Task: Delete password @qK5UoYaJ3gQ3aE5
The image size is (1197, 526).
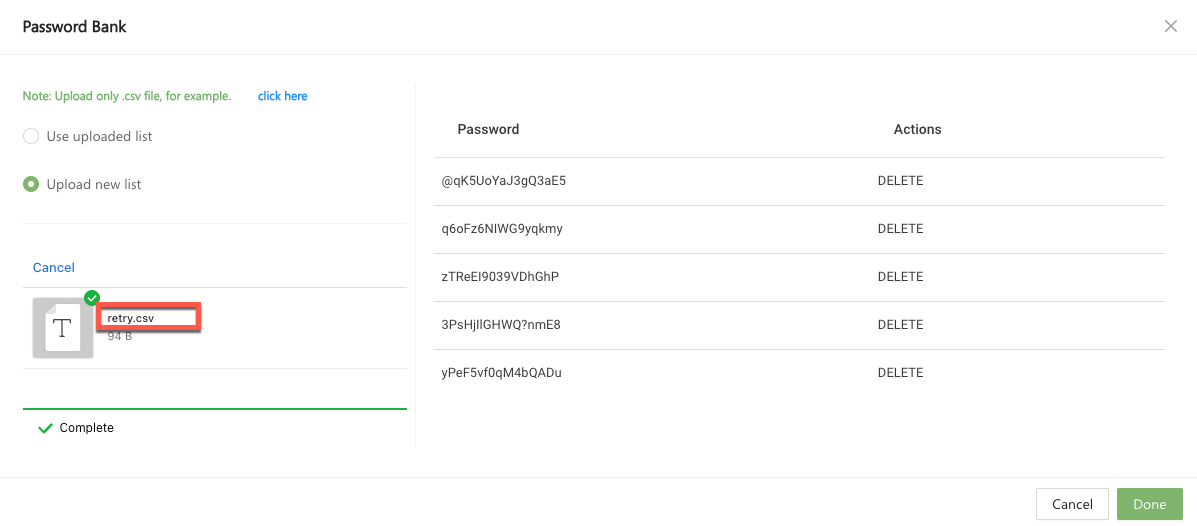Action: pyautogui.click(x=900, y=181)
